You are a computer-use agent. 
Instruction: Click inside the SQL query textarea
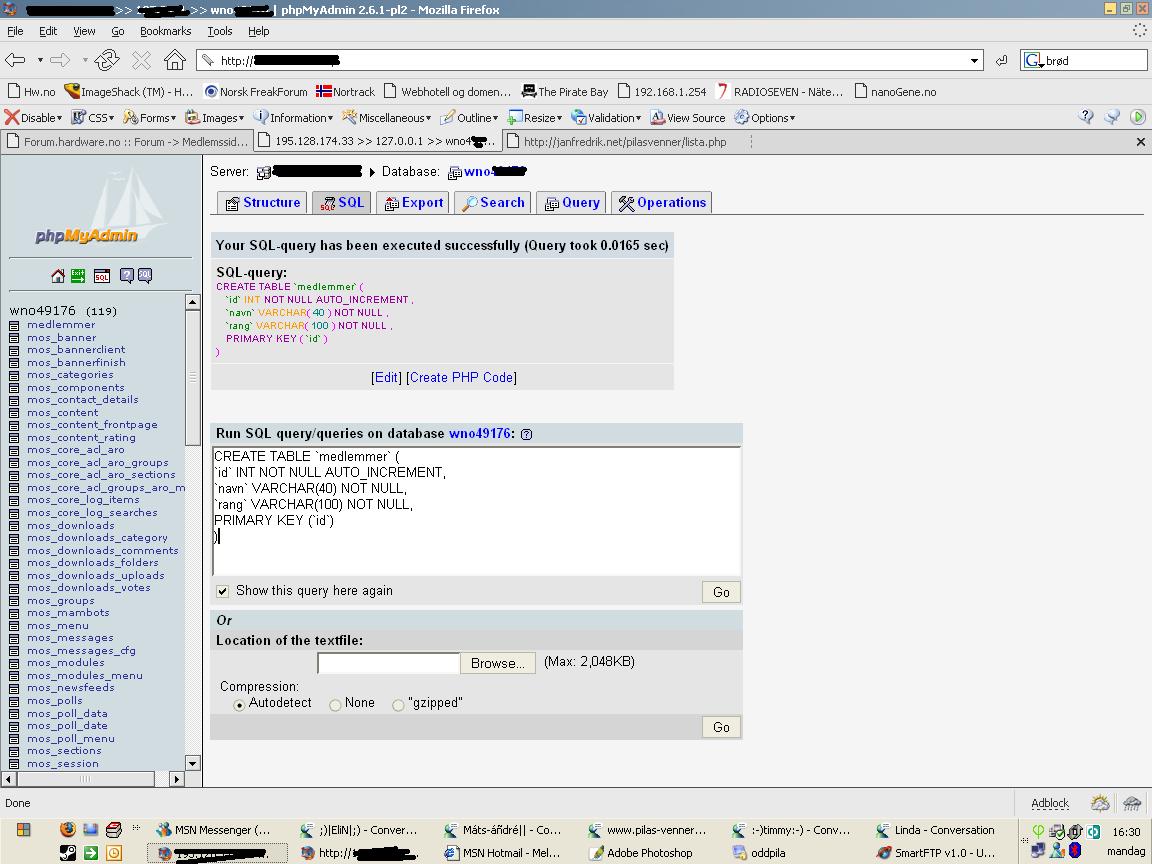(x=477, y=511)
